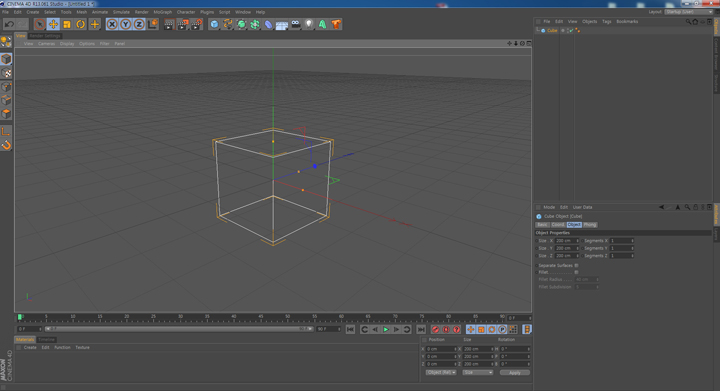Select the Live Selection tool
The image size is (720, 391).
(x=39, y=24)
